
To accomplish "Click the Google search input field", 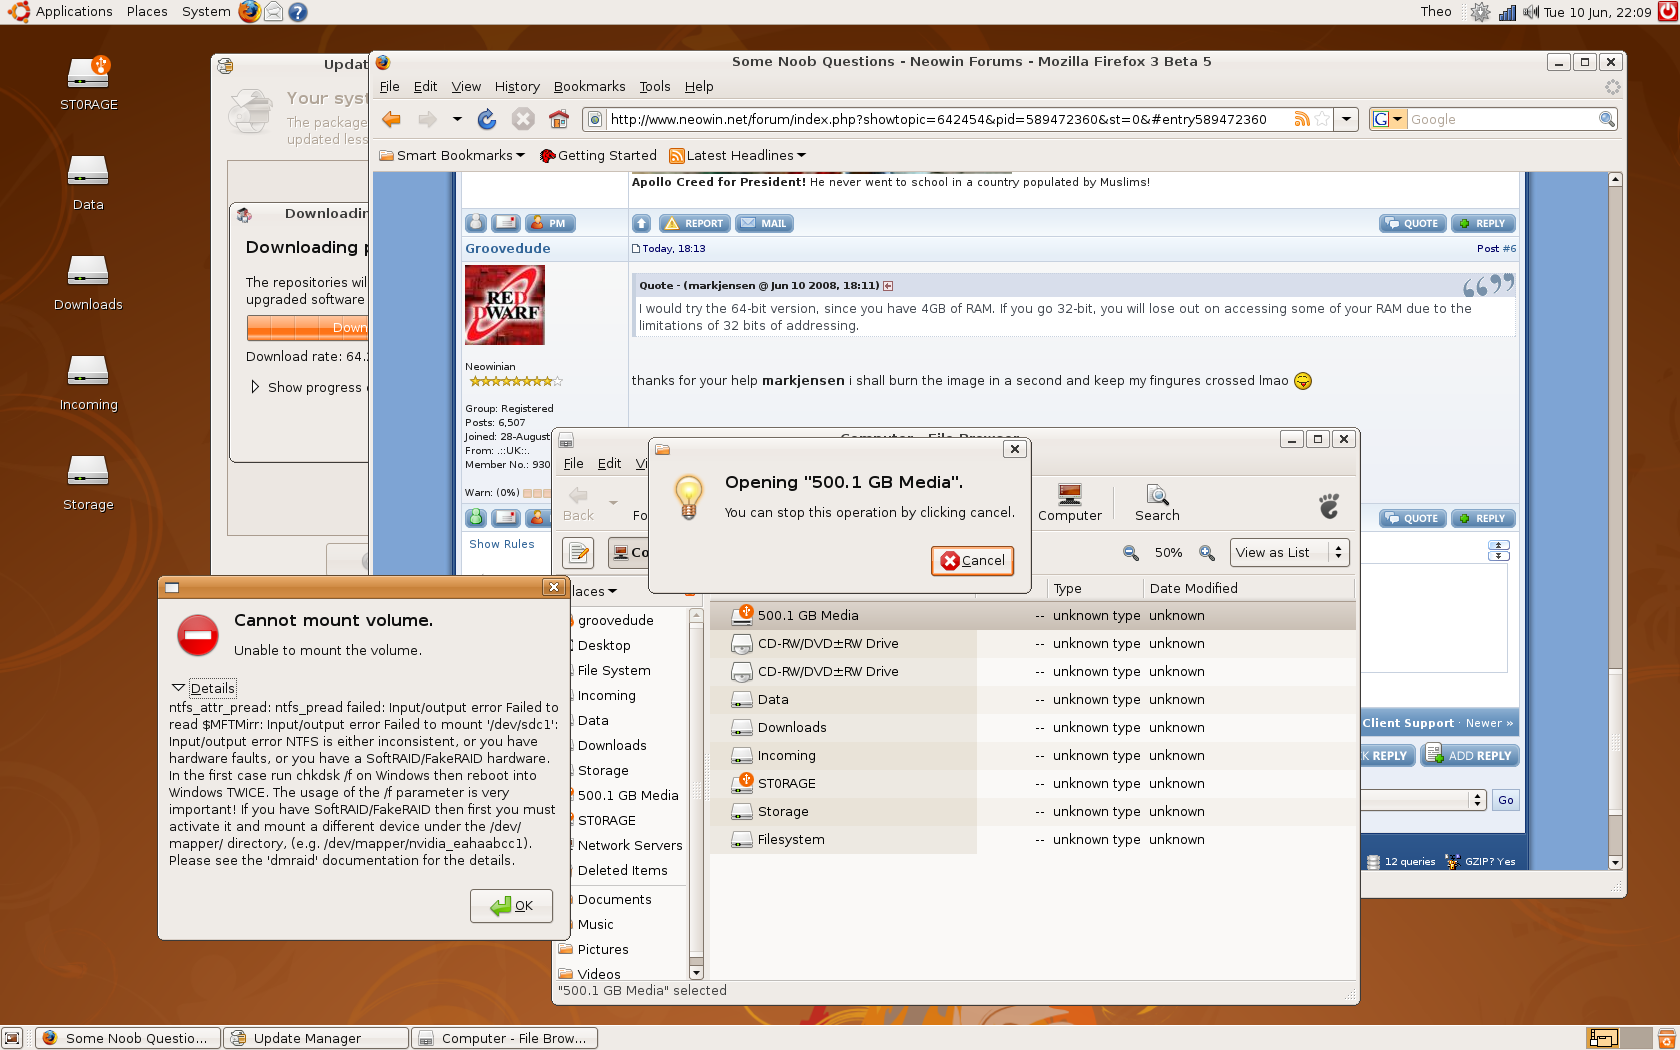I will [1500, 120].
